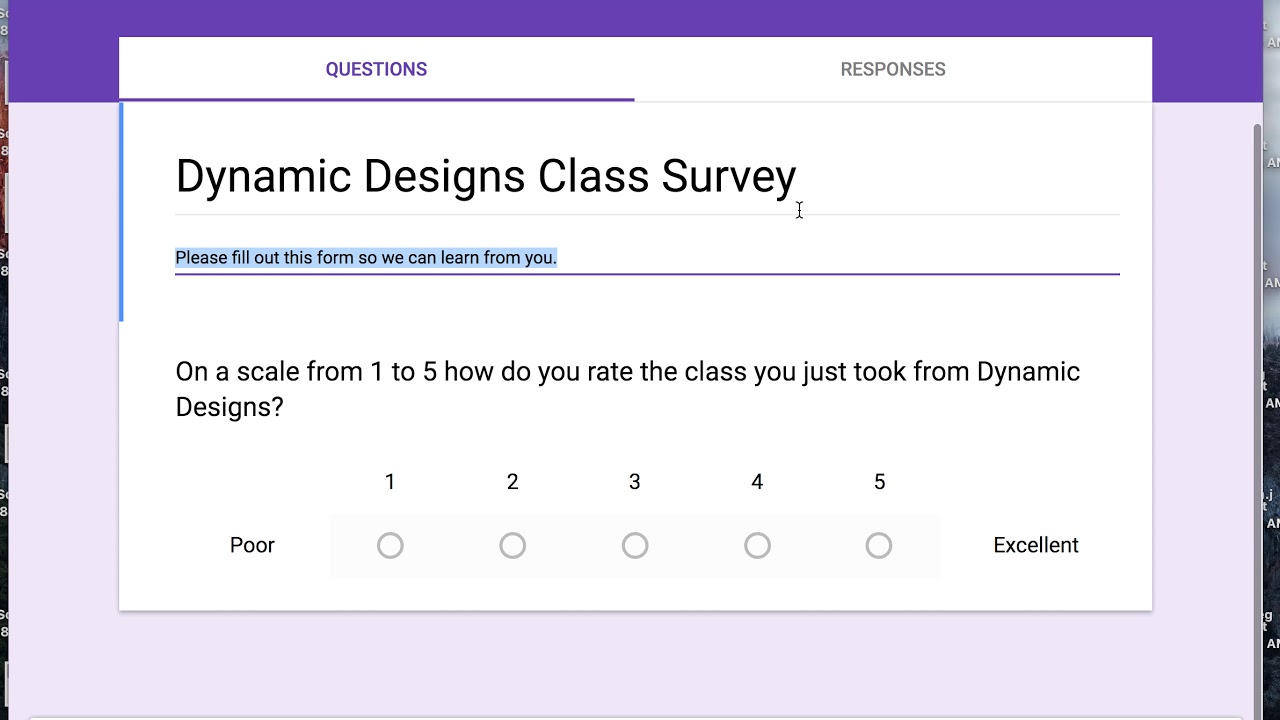The height and width of the screenshot is (720, 1280).
Task: Choose the rating 2 radio option
Action: pos(512,545)
